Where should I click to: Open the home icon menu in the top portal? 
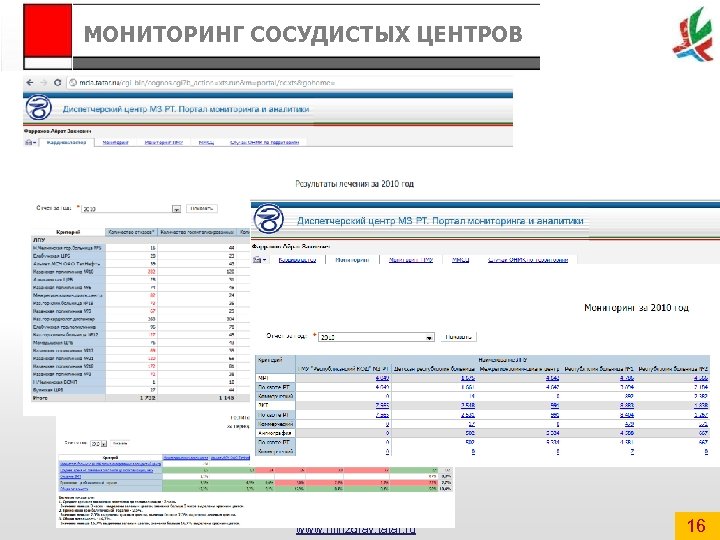[x=30, y=143]
